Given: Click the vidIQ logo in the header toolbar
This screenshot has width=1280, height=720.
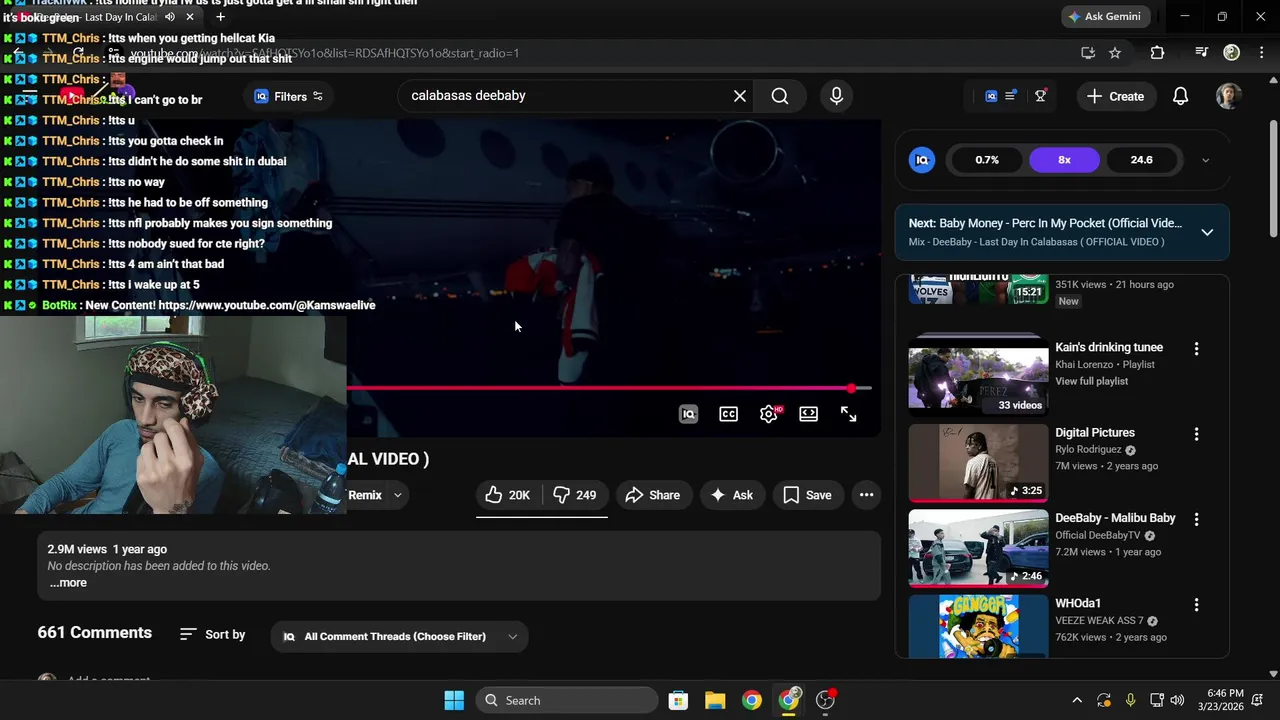Looking at the screenshot, I should 991,96.
